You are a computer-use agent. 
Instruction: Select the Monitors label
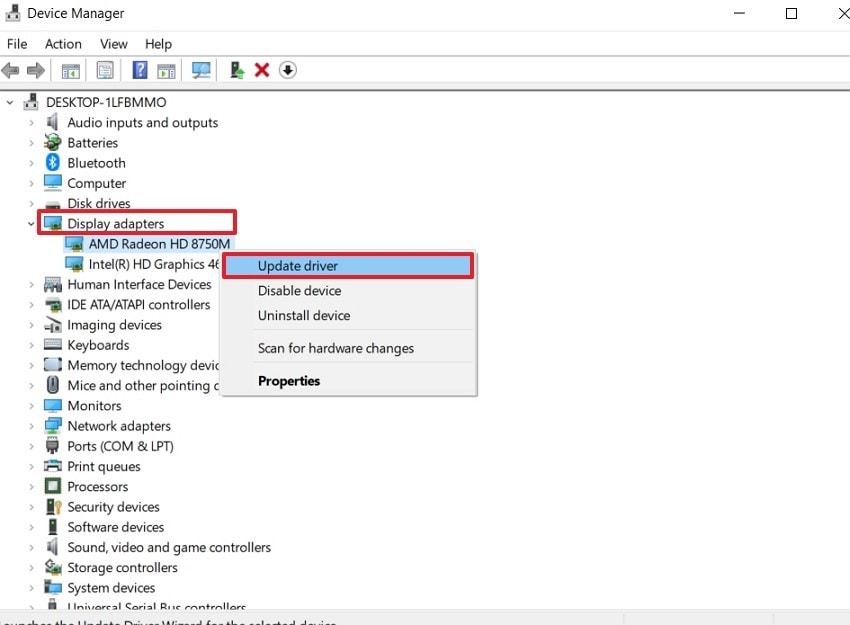[x=94, y=405]
